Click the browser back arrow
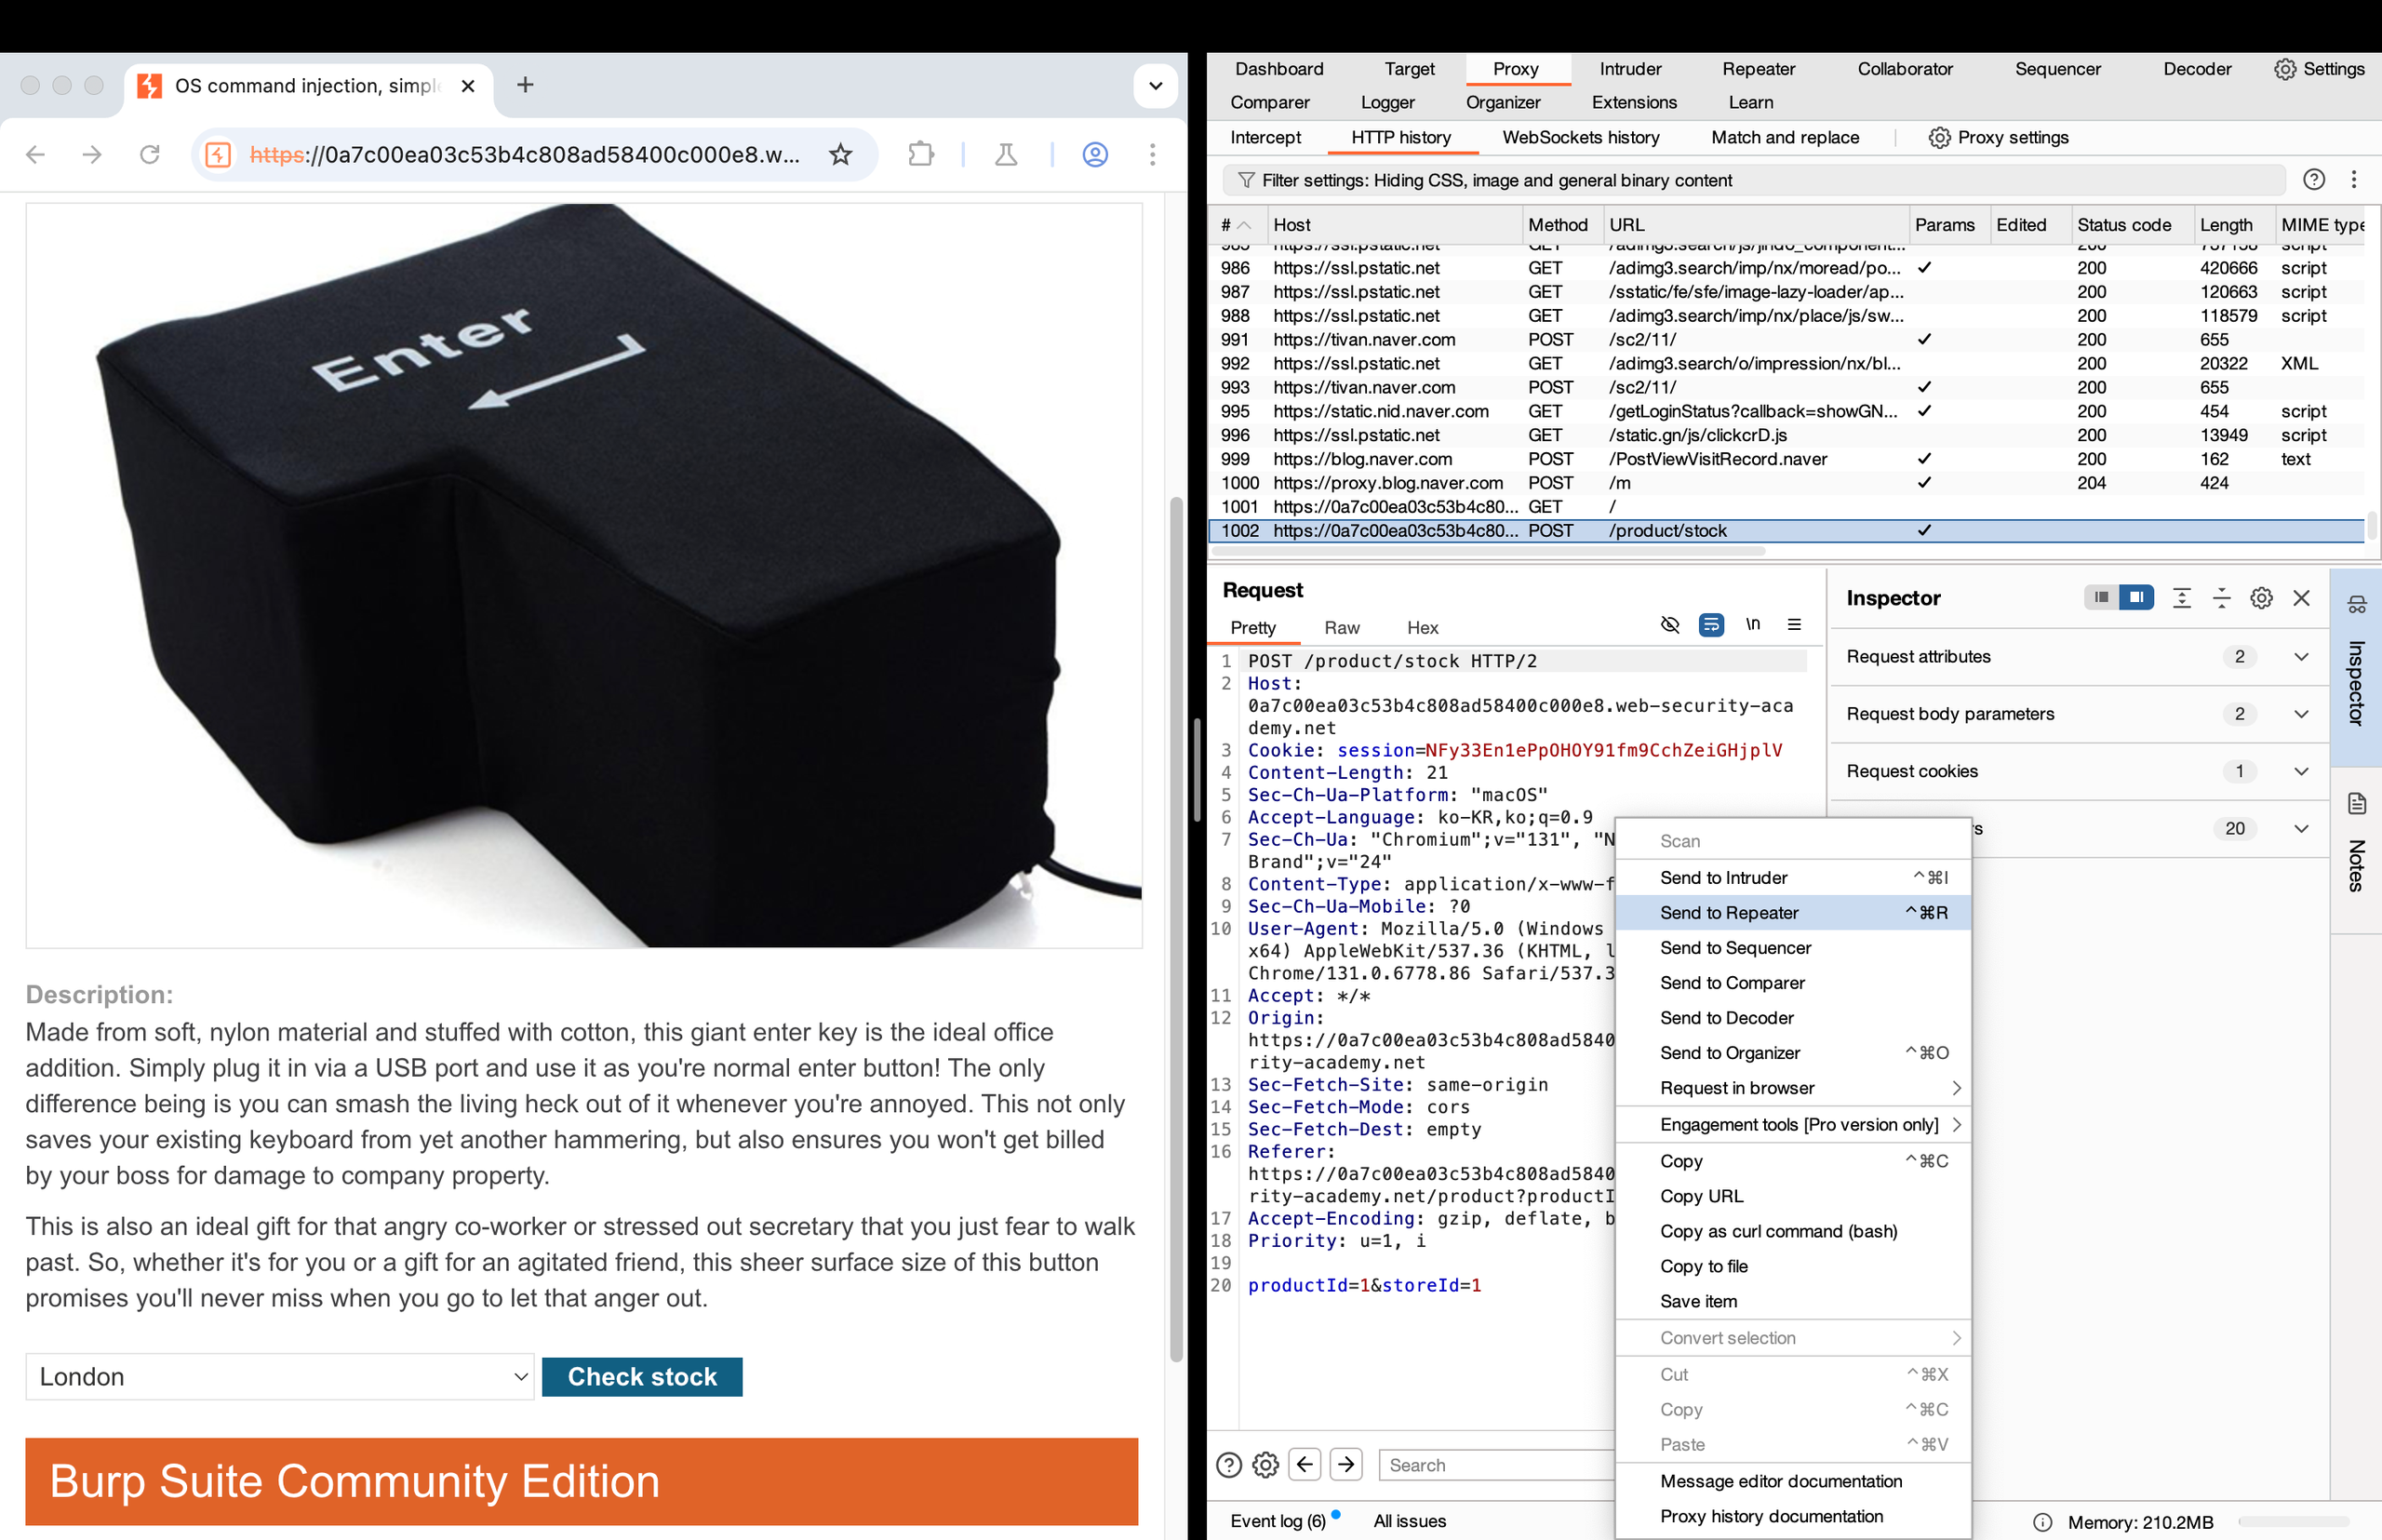 [x=36, y=154]
